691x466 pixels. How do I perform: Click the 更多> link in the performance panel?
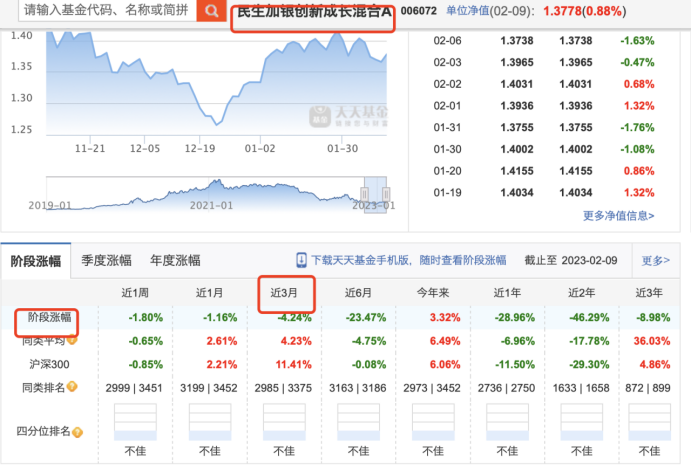pyautogui.click(x=655, y=260)
